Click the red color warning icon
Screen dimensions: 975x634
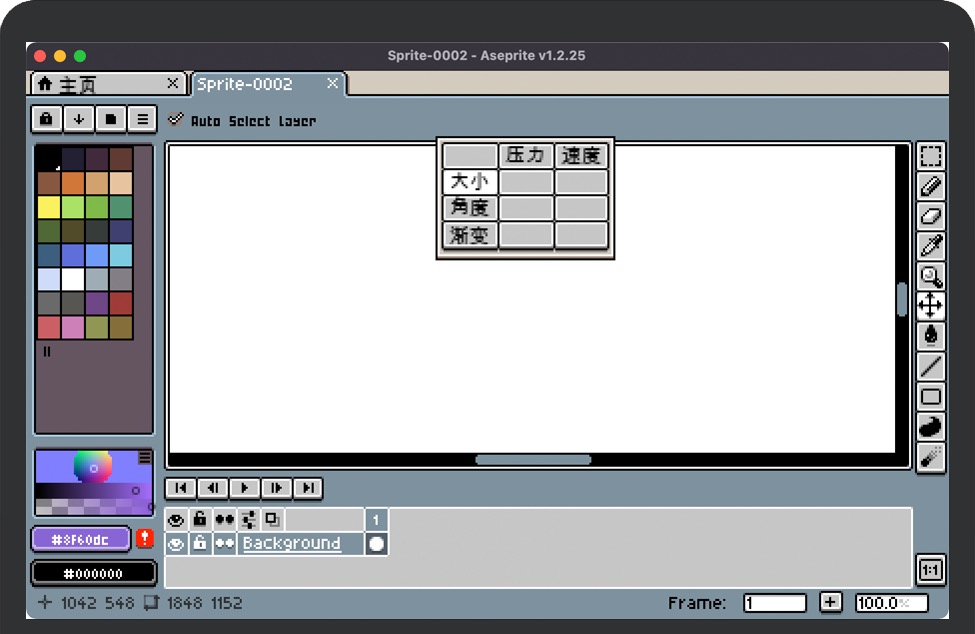coord(145,538)
